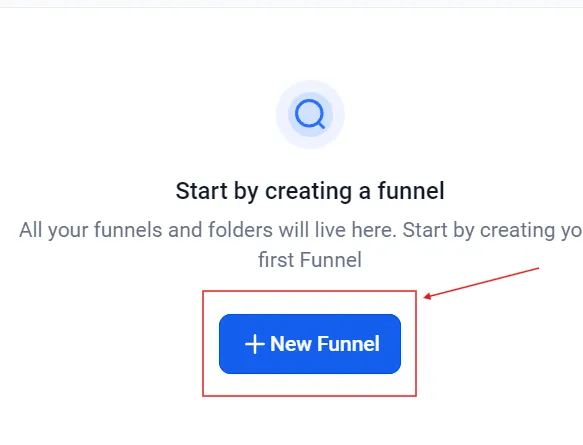Click the top edge of the red highlight box
Viewport: 583px width, 445px height.
click(x=309, y=291)
